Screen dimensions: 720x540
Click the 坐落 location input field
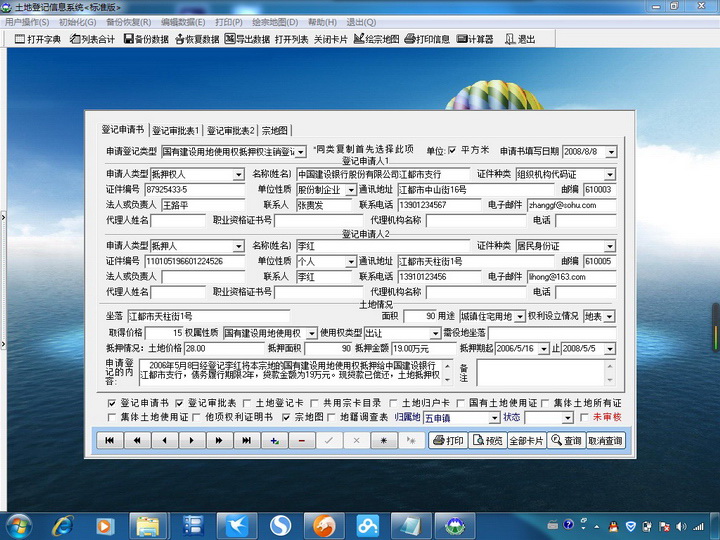(208, 316)
